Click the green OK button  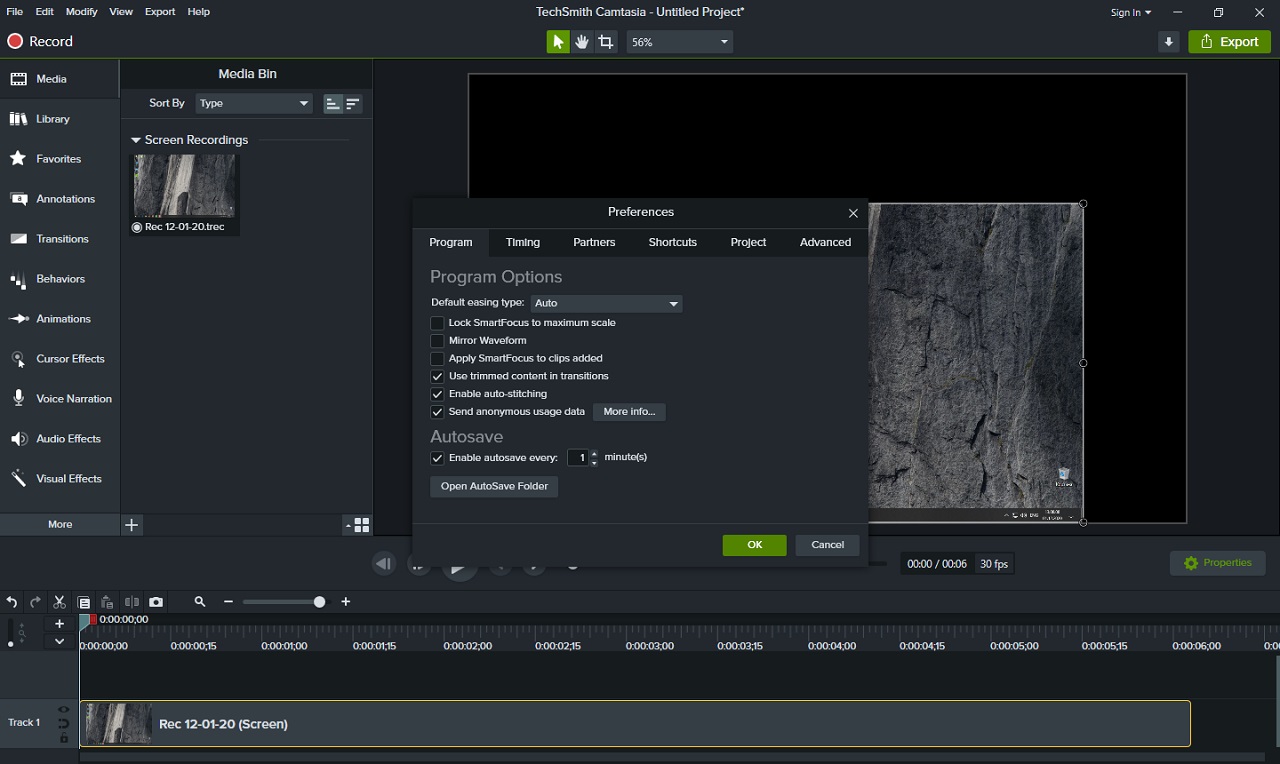point(754,545)
